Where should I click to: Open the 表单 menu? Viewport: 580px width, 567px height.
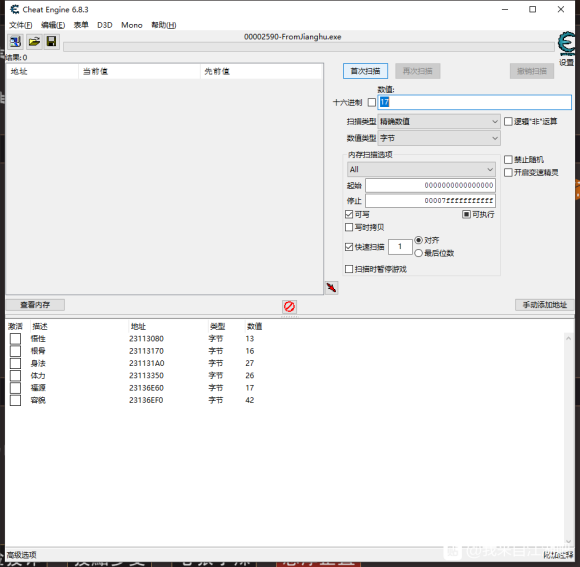81,25
